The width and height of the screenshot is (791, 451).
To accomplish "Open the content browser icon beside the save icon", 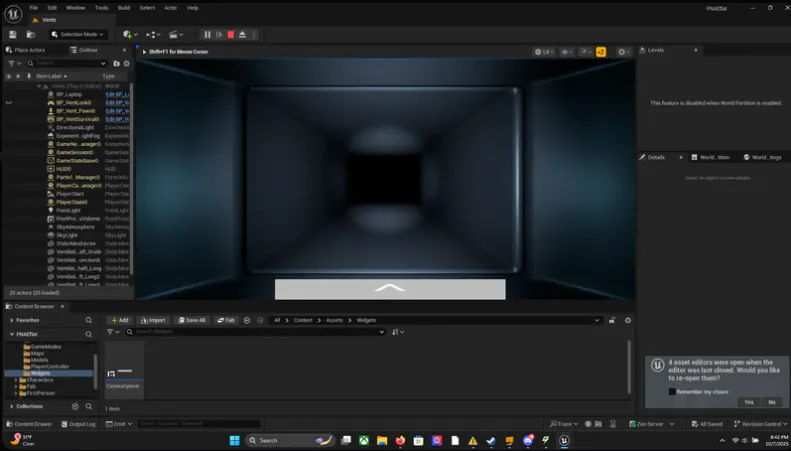I will pyautogui.click(x=31, y=34).
